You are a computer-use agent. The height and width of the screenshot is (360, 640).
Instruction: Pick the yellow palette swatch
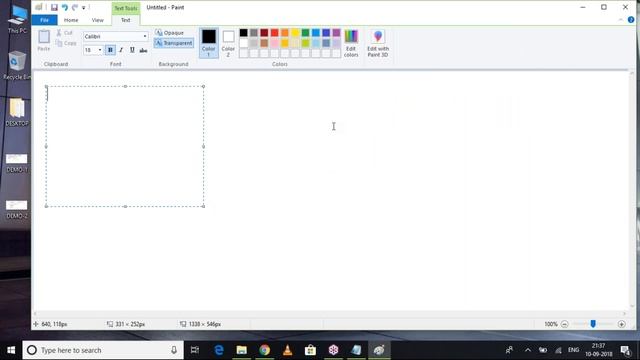(295, 33)
